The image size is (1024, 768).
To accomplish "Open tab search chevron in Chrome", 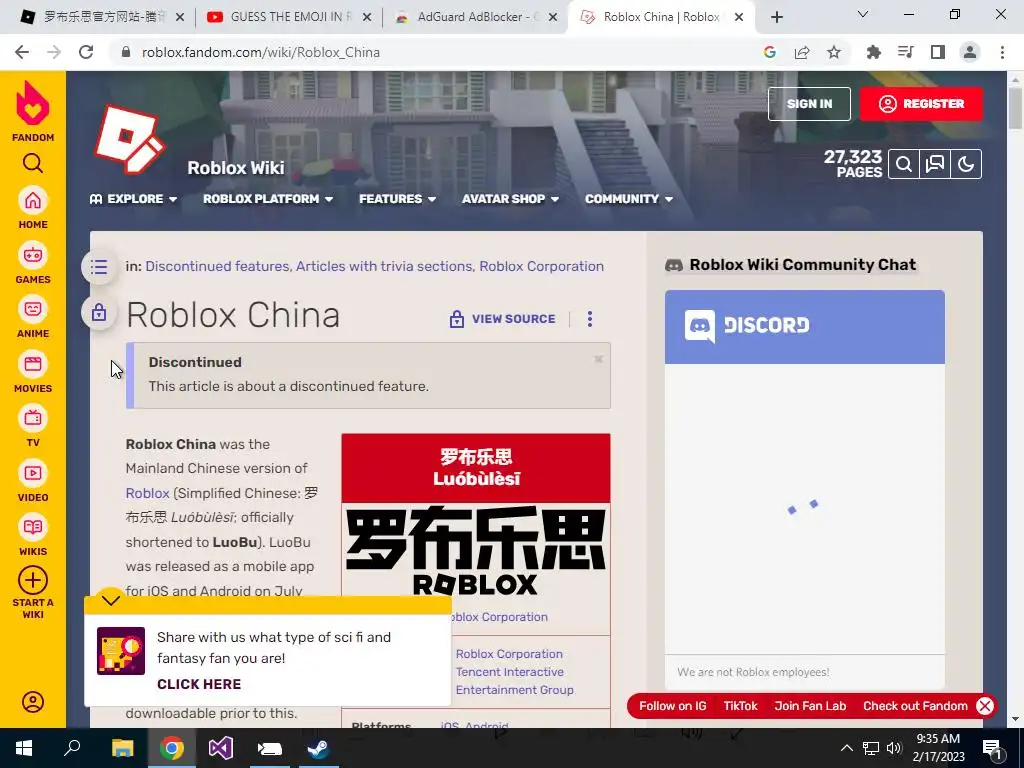I will pyautogui.click(x=863, y=14).
